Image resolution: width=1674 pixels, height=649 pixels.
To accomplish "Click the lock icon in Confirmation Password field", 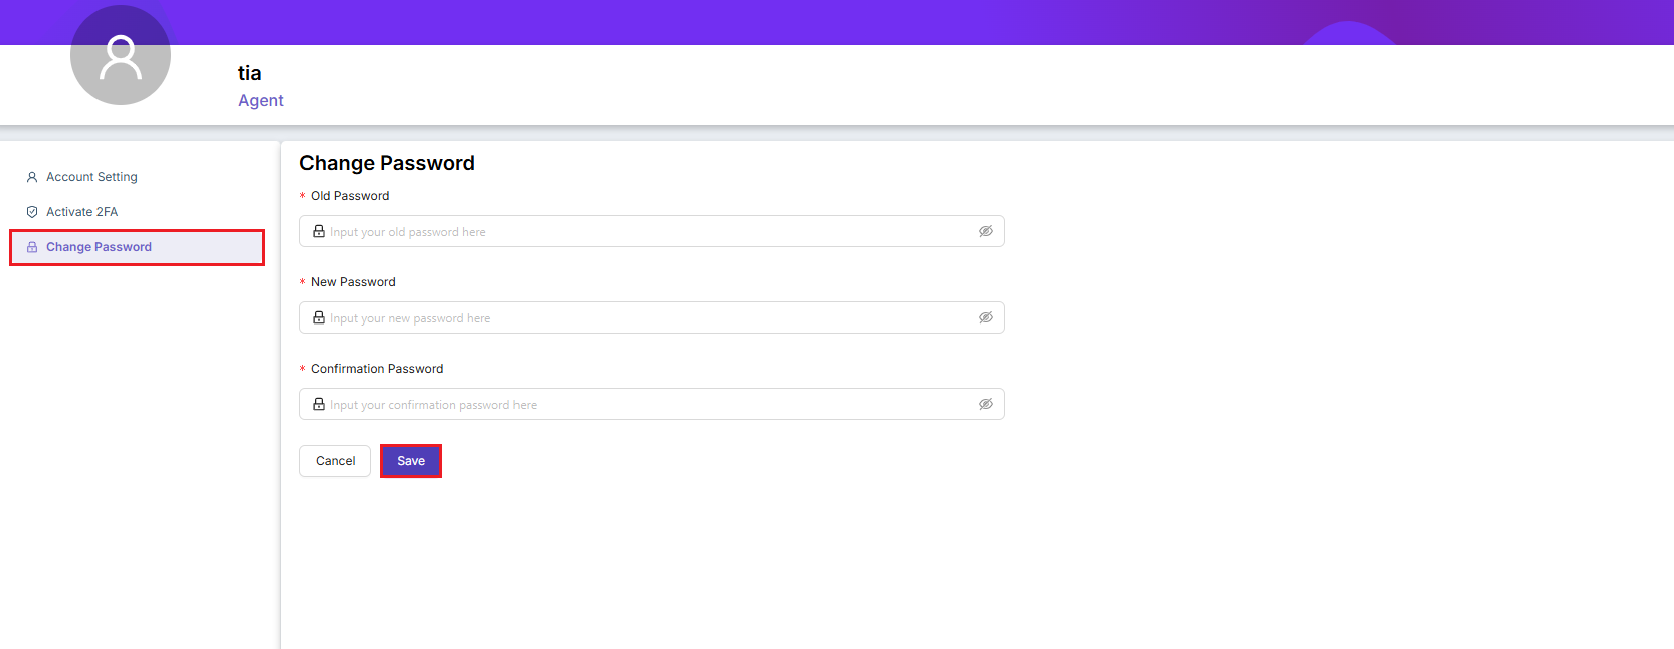I will point(319,404).
